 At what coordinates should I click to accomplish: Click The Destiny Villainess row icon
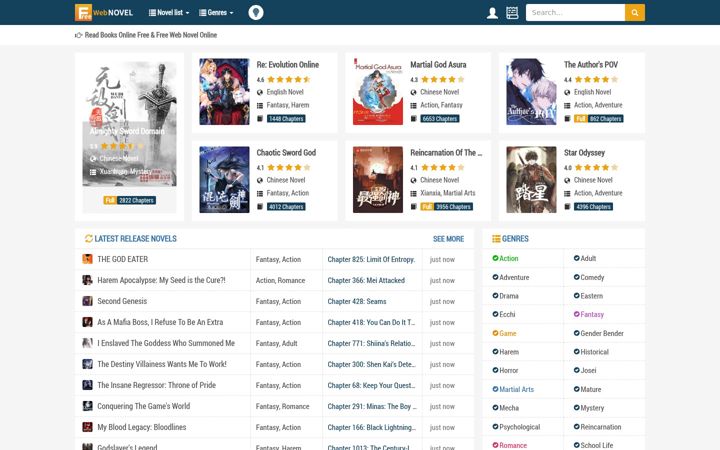click(87, 364)
